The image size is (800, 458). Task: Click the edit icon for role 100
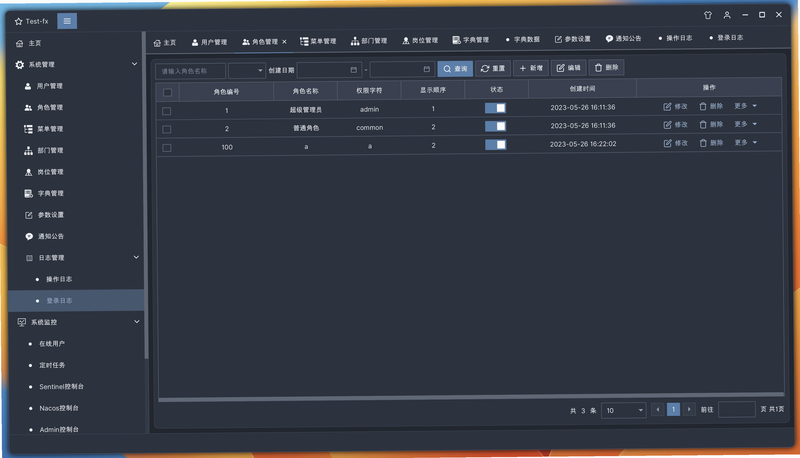(667, 143)
